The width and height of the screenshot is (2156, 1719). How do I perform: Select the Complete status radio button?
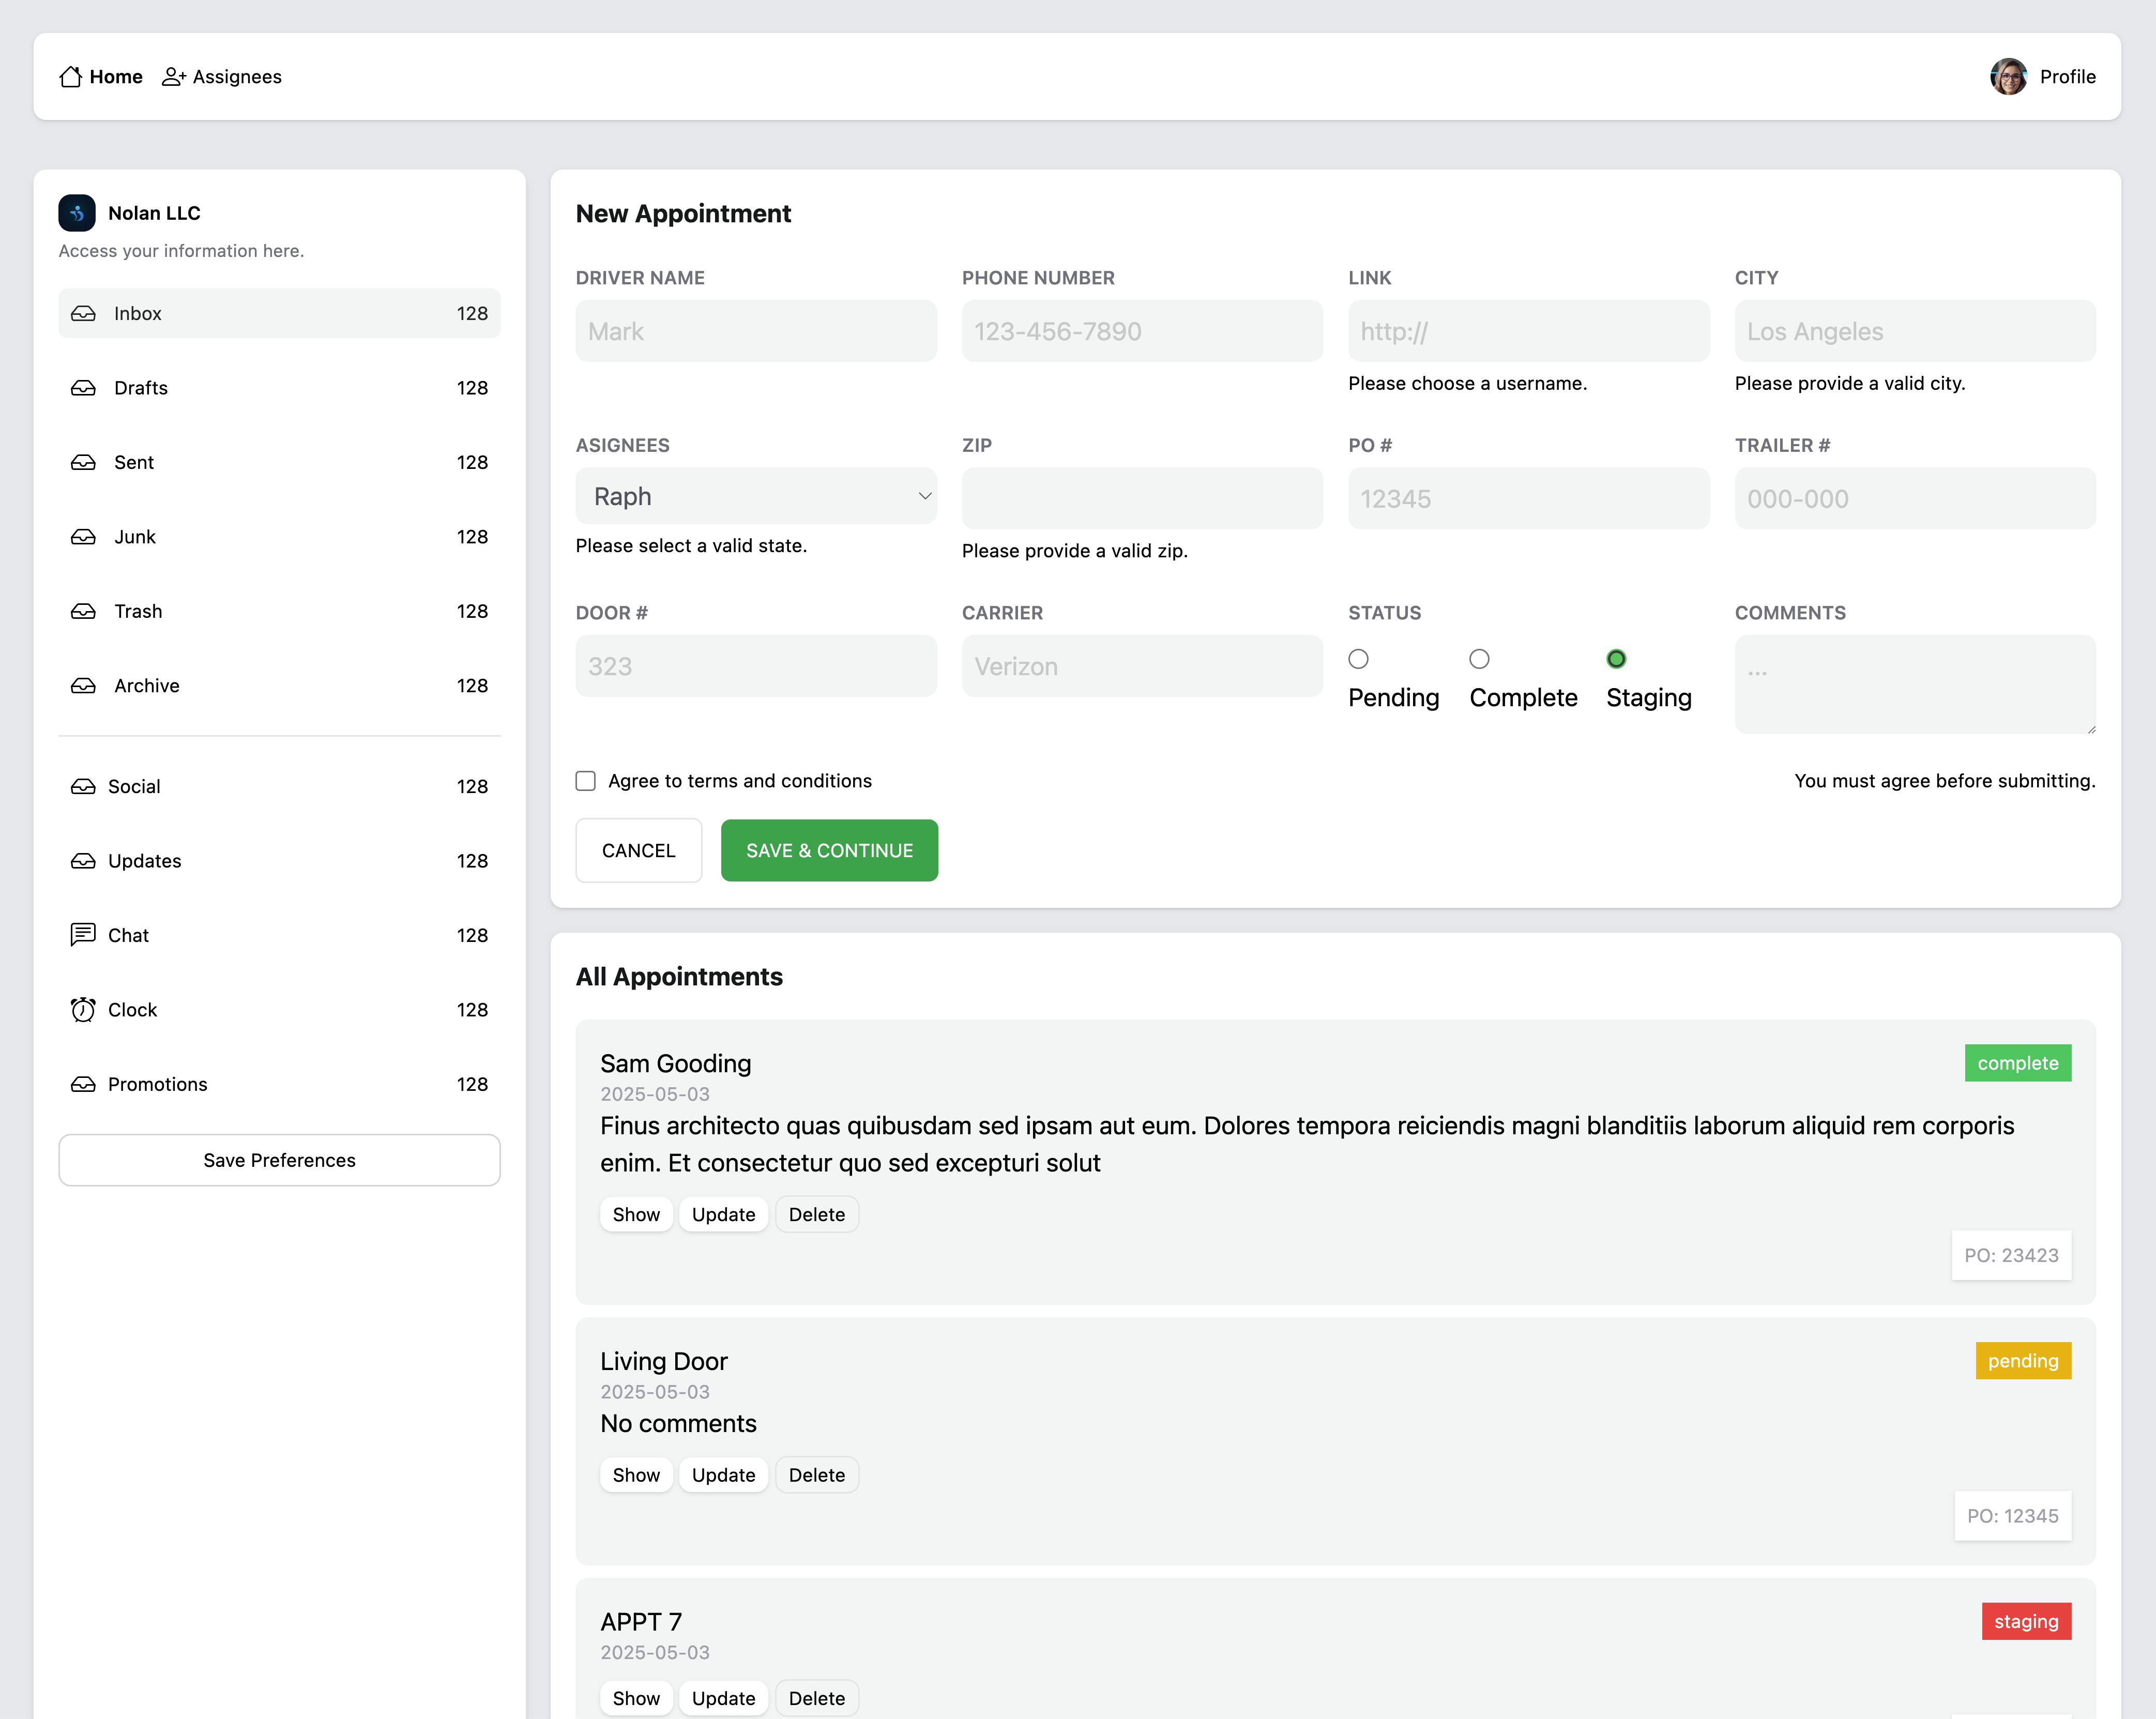click(x=1479, y=659)
